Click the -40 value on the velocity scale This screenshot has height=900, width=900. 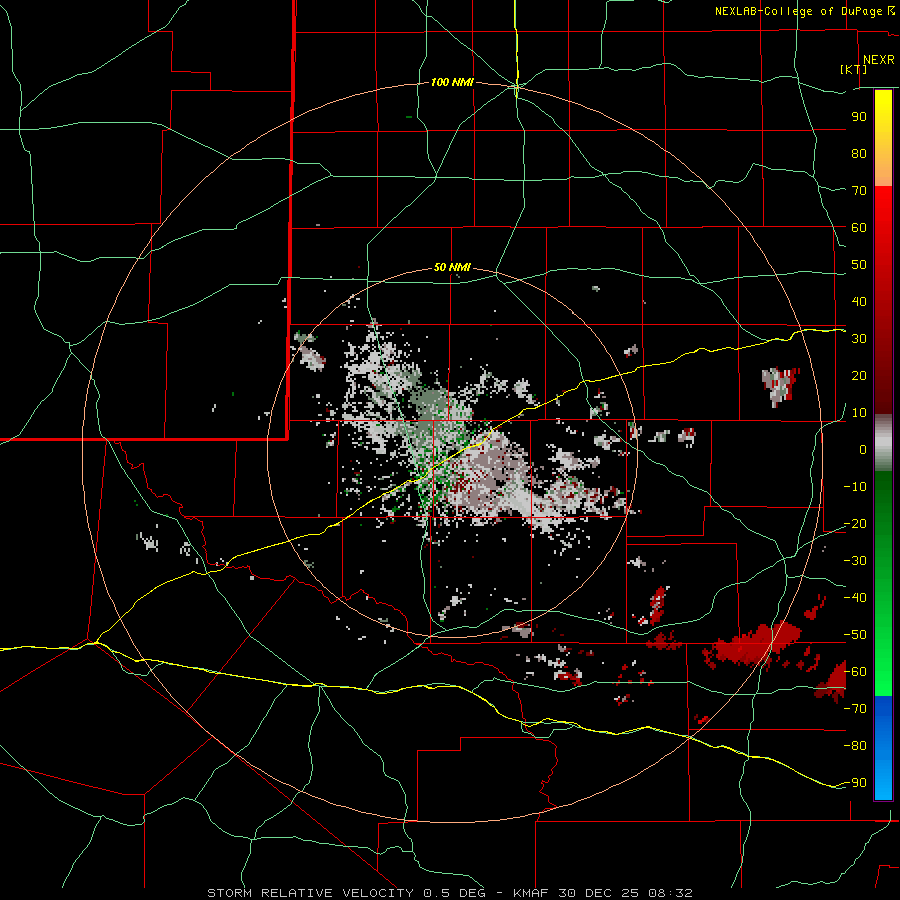point(855,598)
